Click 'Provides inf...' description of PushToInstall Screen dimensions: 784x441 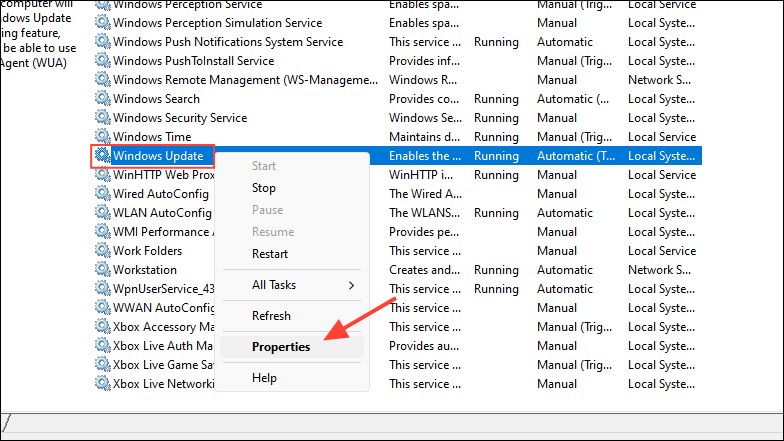424,61
